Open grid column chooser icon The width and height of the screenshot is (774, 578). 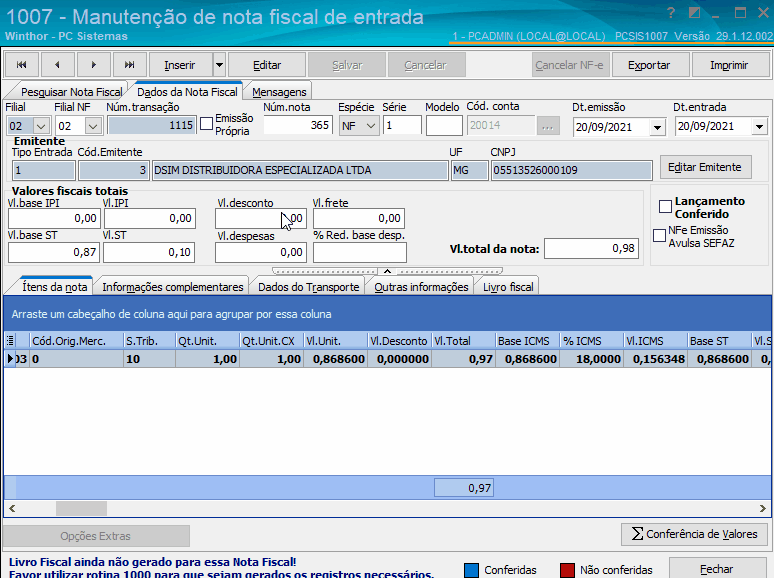pos(10,341)
